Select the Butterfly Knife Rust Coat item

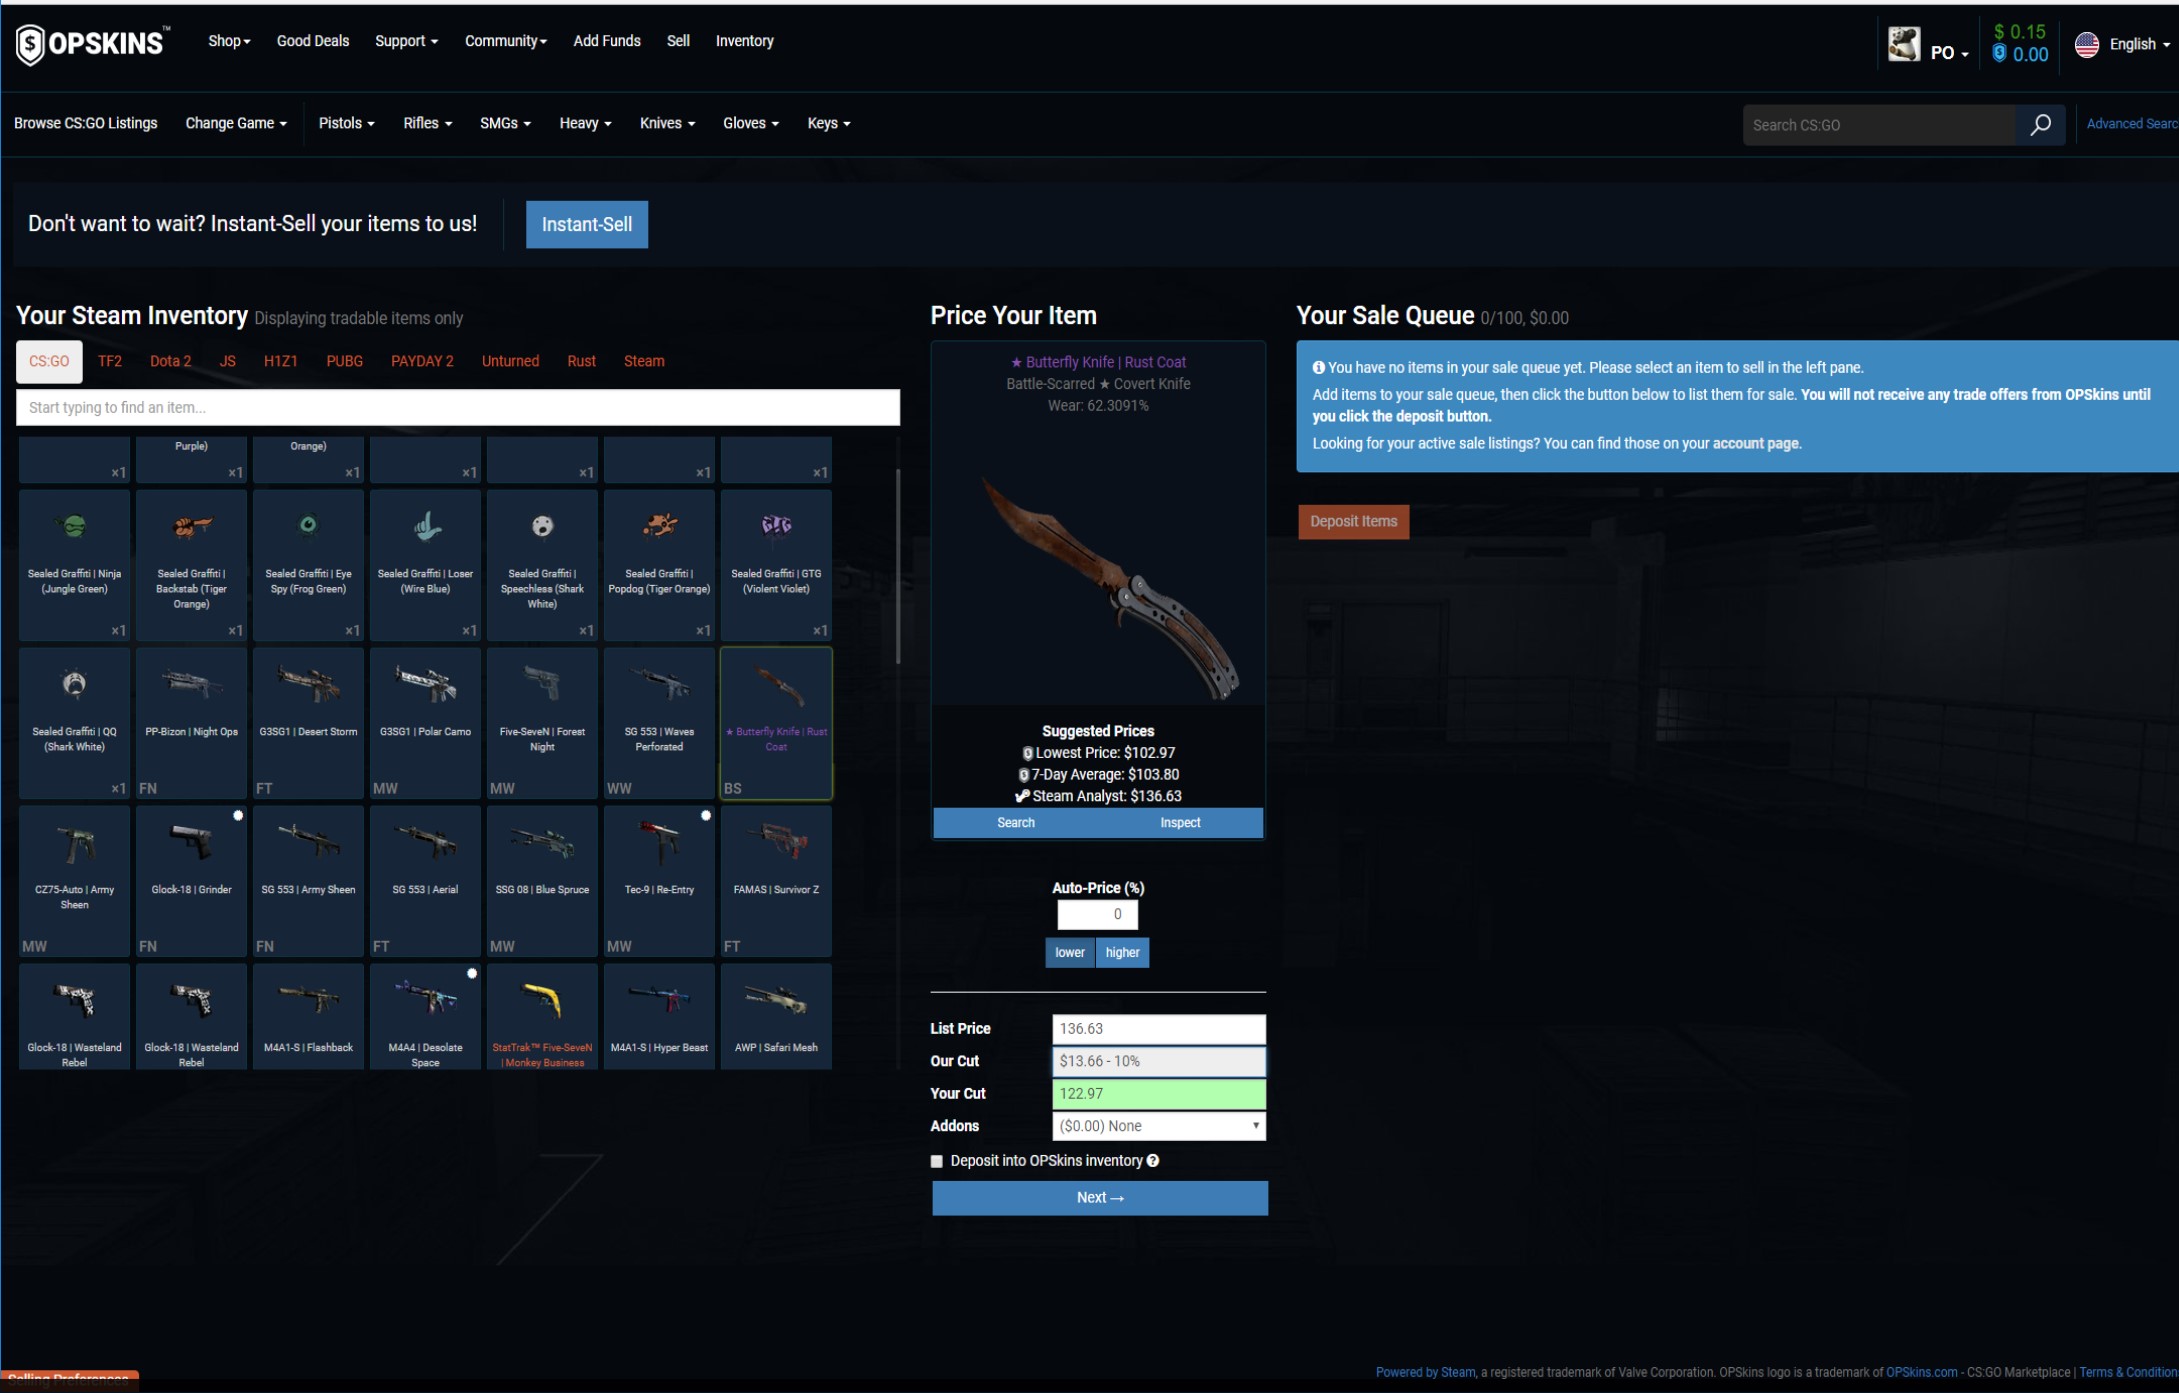click(776, 723)
